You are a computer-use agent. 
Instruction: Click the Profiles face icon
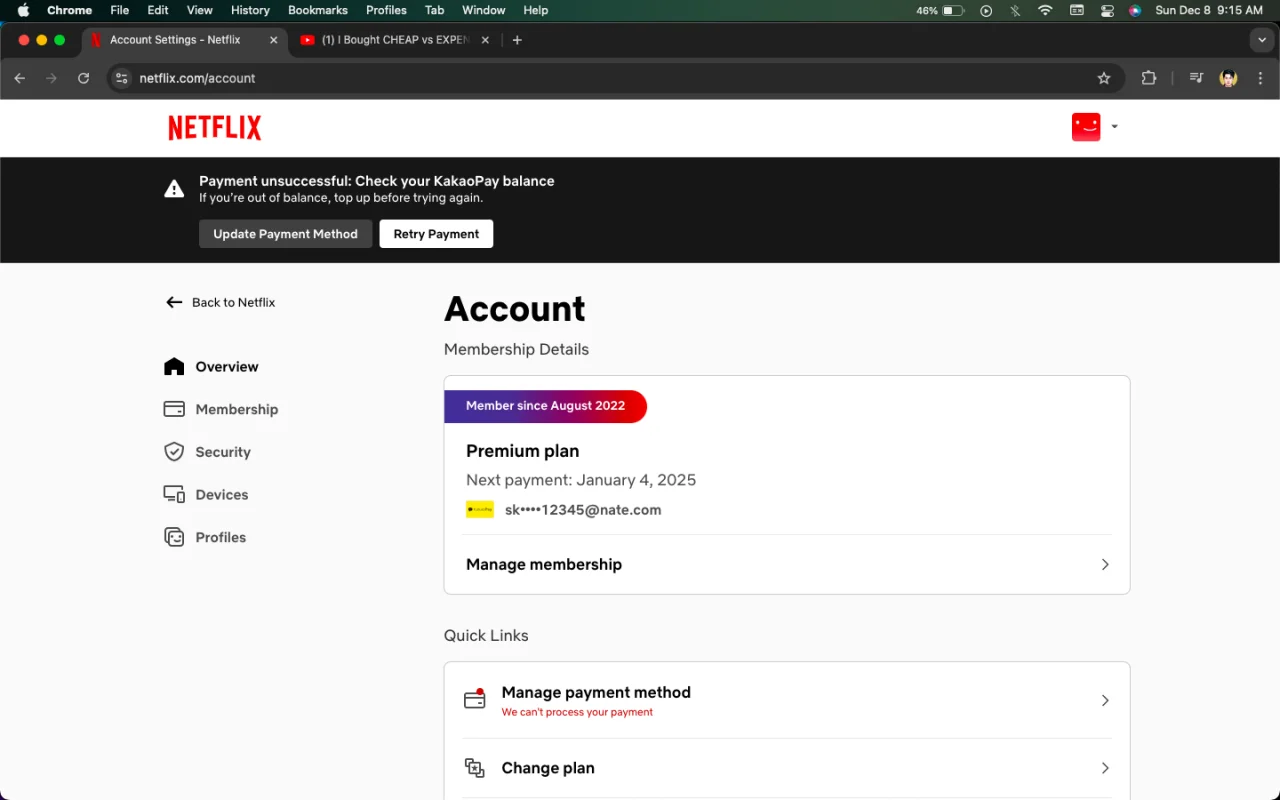pyautogui.click(x=174, y=537)
